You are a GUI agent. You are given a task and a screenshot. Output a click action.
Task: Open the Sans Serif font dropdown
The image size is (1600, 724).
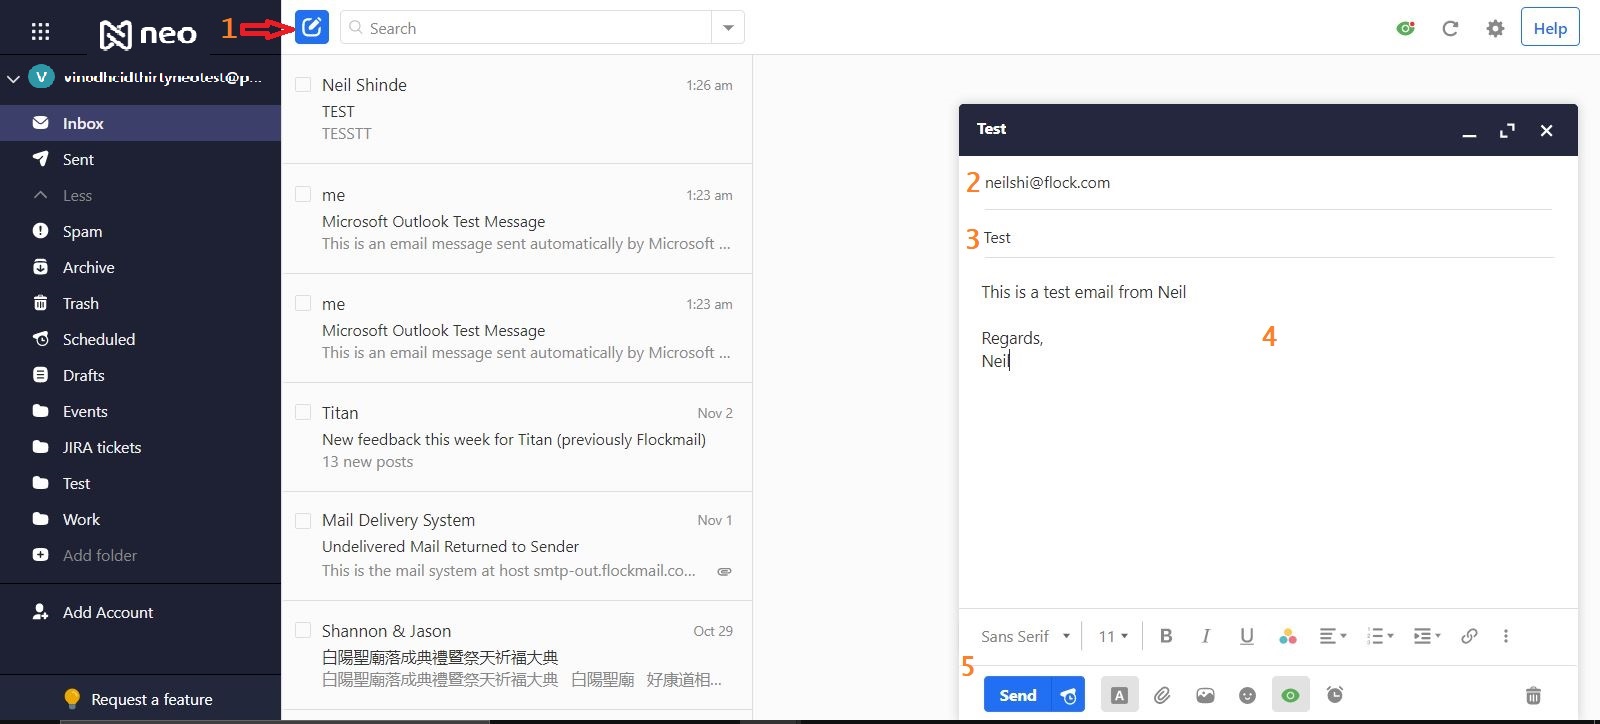[x=1025, y=636]
